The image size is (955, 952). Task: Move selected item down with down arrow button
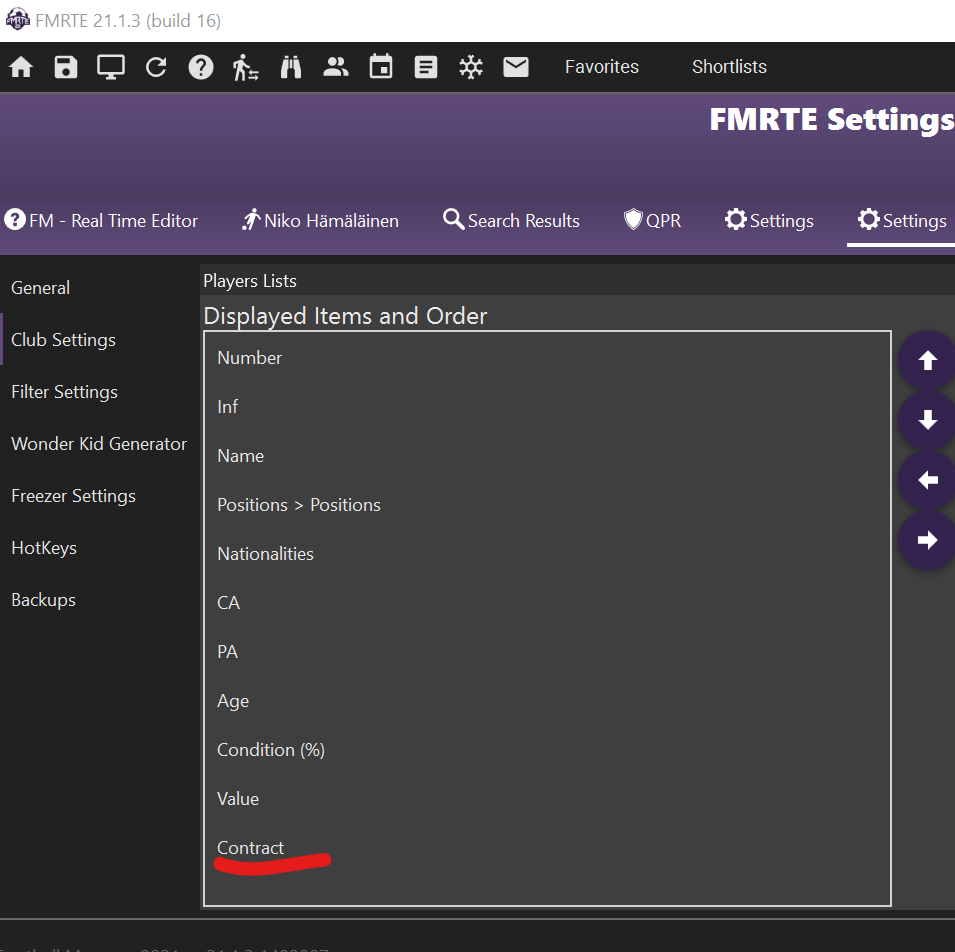(927, 420)
